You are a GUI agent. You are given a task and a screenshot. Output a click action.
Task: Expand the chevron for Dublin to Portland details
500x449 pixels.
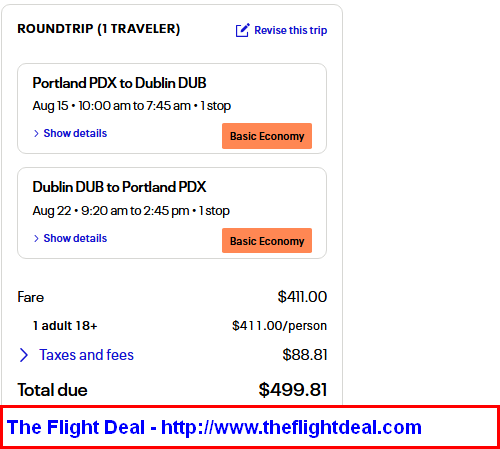(x=36, y=238)
